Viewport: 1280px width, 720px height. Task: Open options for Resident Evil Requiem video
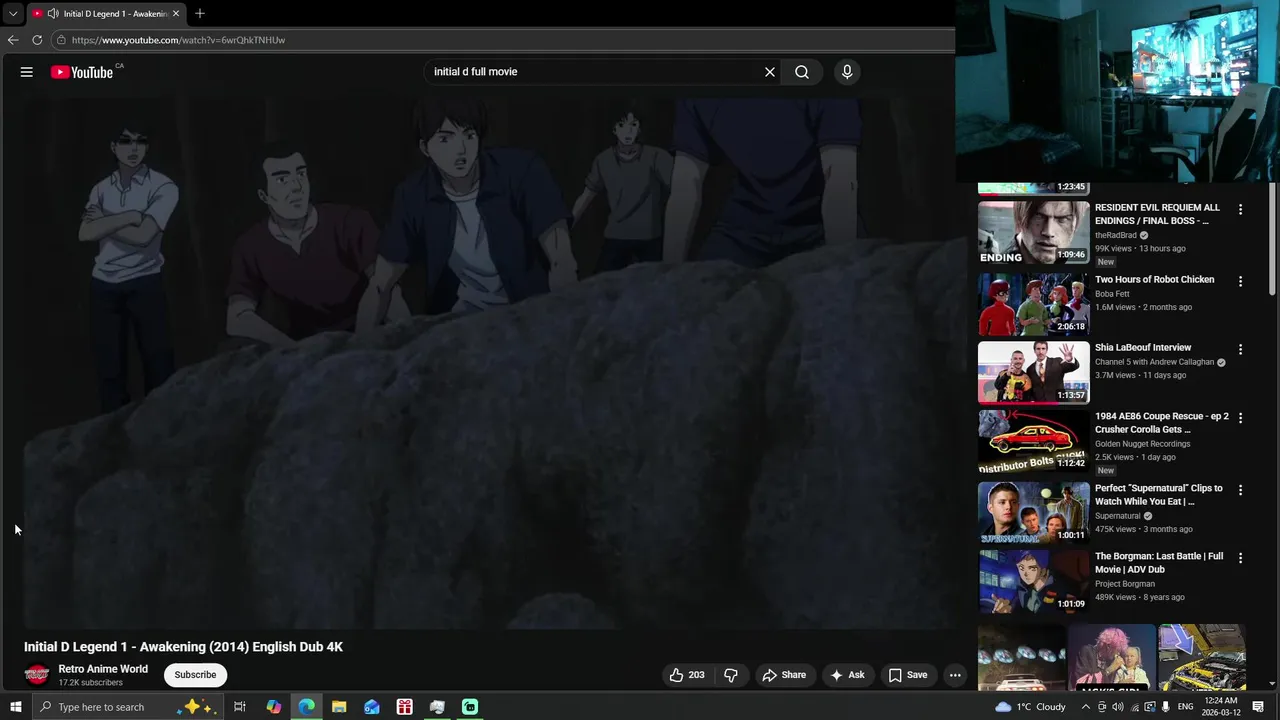[1240, 210]
